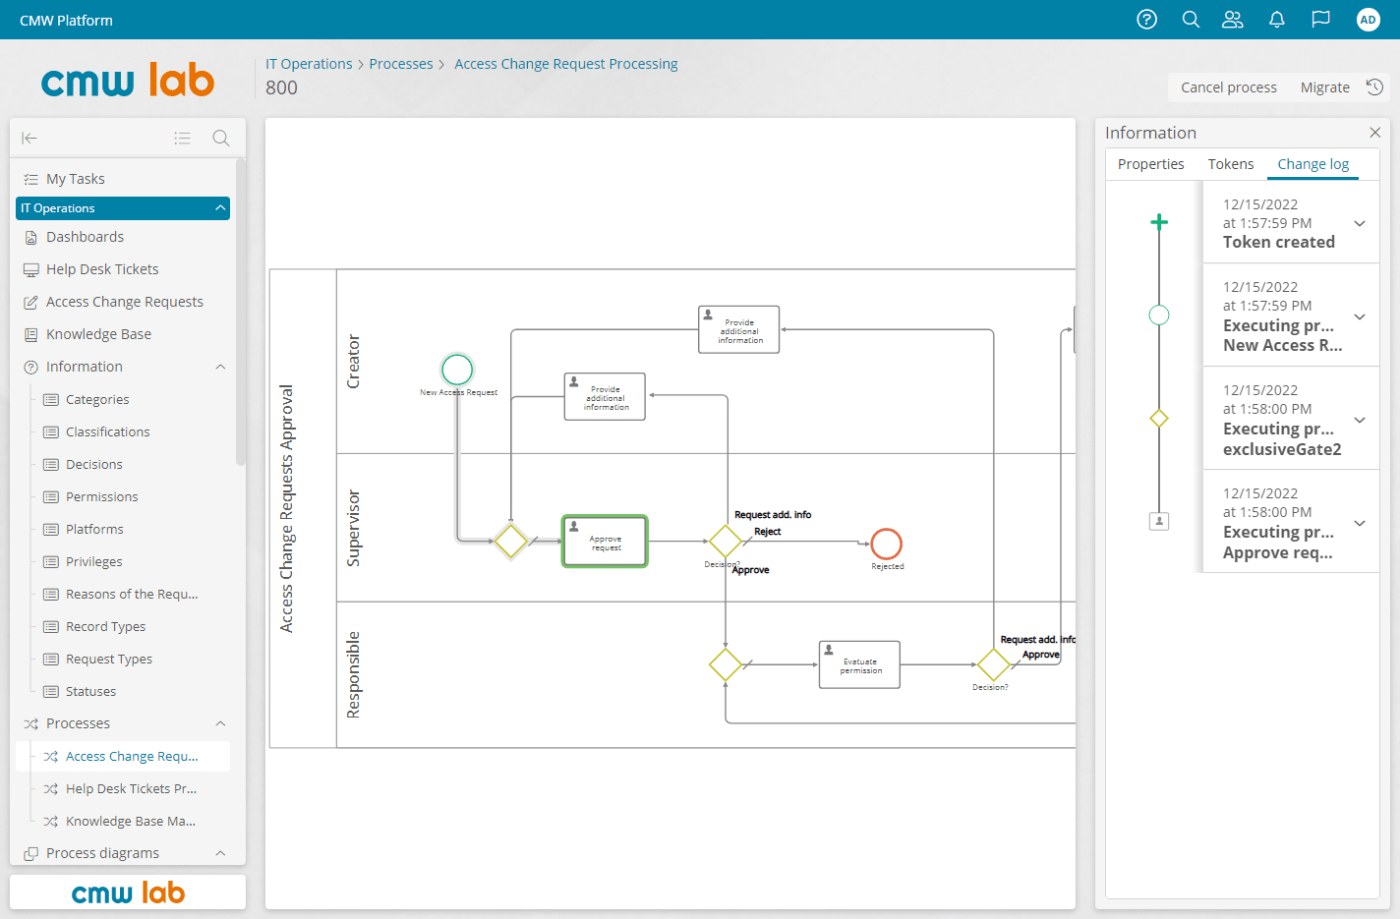Switch to the Tokens tab

tap(1230, 164)
